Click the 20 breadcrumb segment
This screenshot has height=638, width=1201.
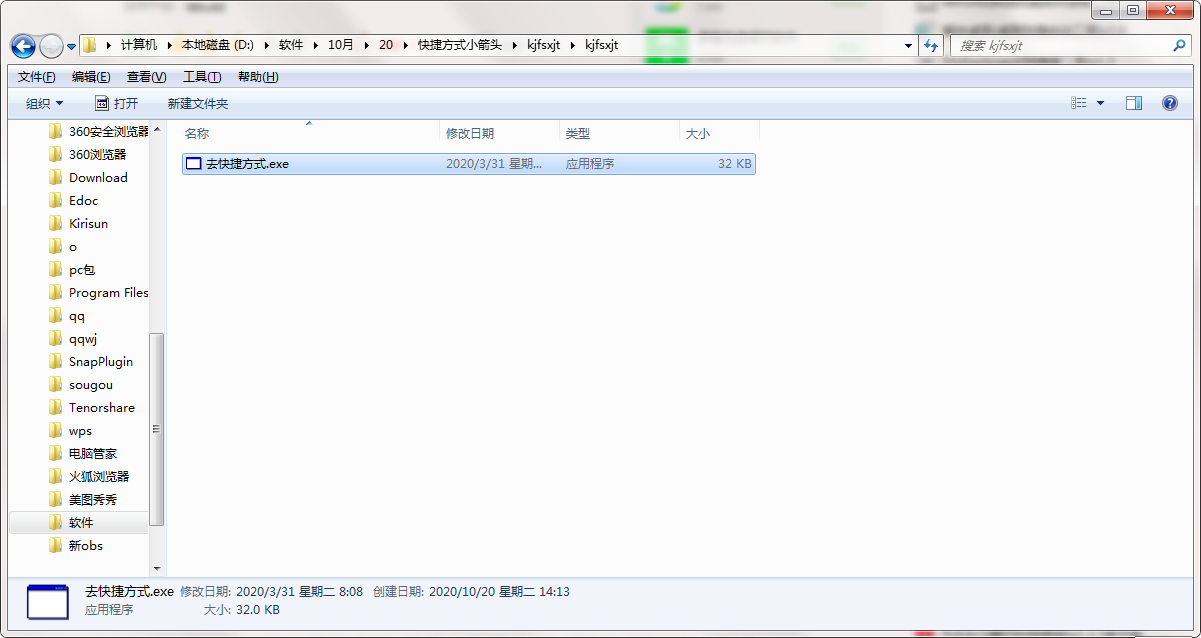coord(386,46)
